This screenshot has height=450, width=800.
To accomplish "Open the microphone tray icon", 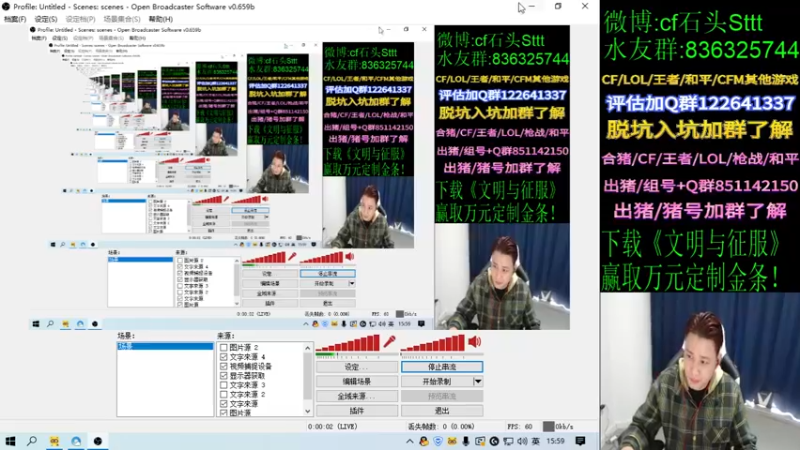I will (466, 441).
